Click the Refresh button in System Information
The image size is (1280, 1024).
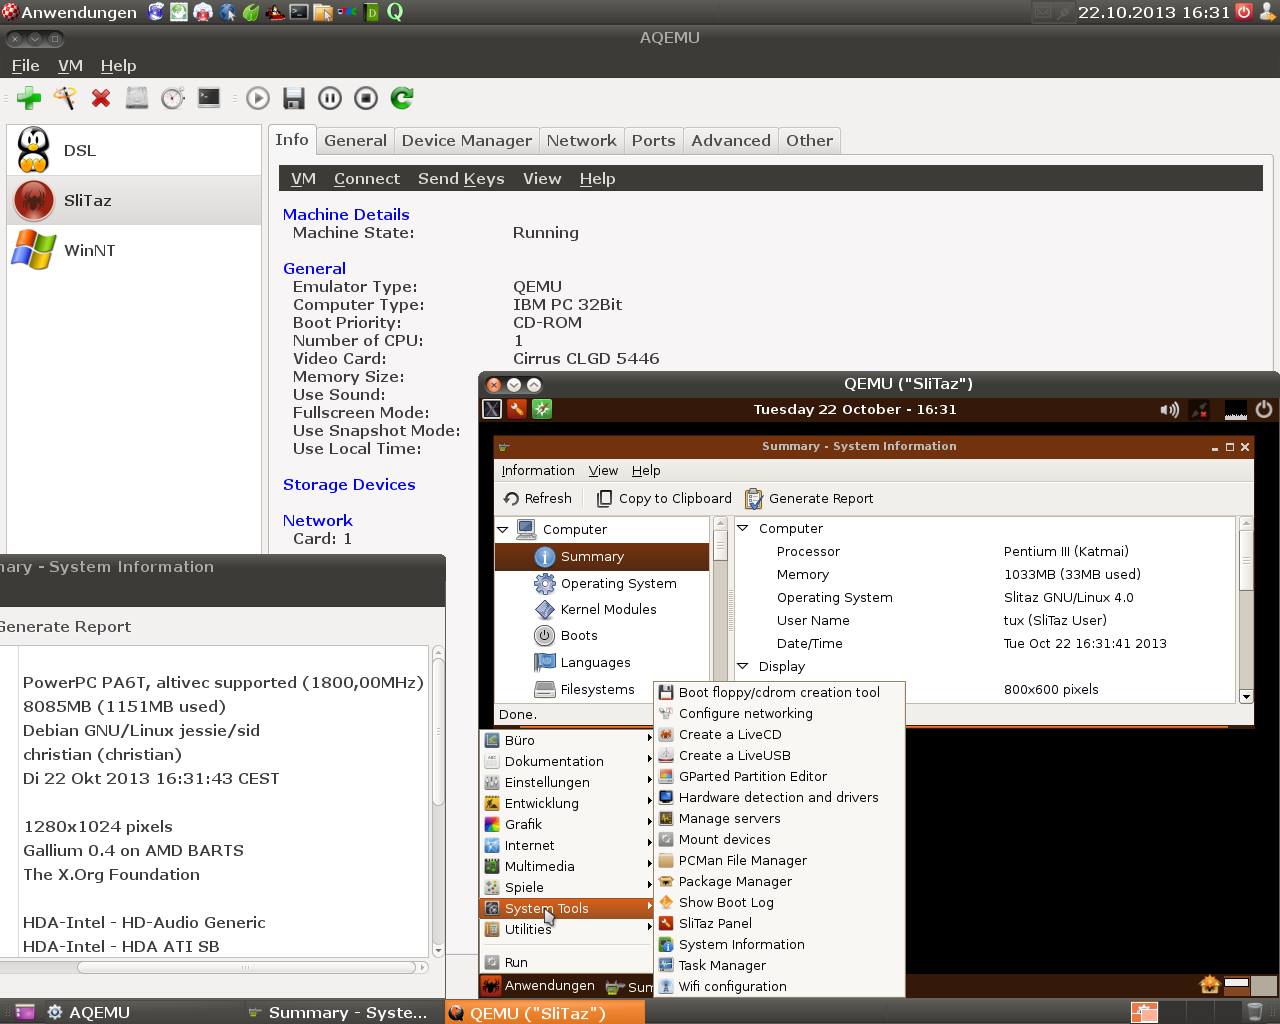click(x=537, y=498)
